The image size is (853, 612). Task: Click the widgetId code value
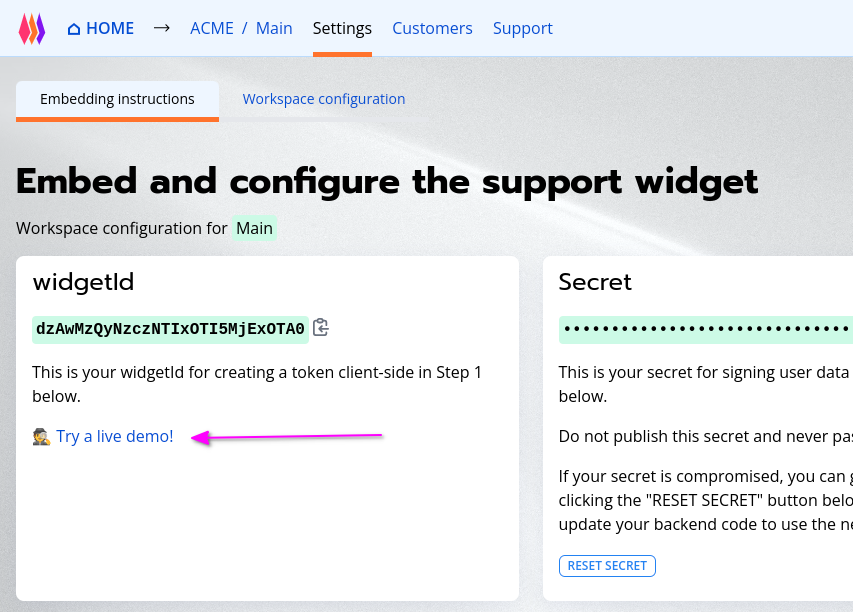[x=170, y=329]
